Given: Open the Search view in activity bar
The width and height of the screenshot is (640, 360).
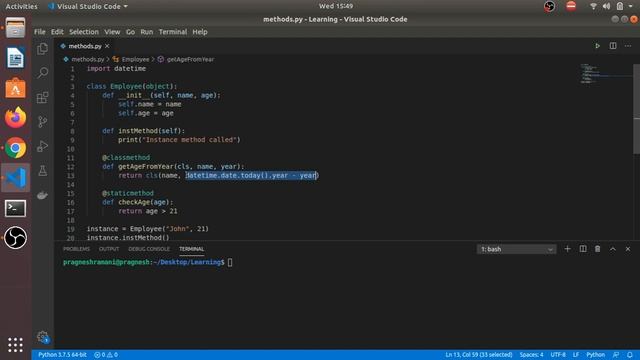Looking at the screenshot, I should (42, 73).
